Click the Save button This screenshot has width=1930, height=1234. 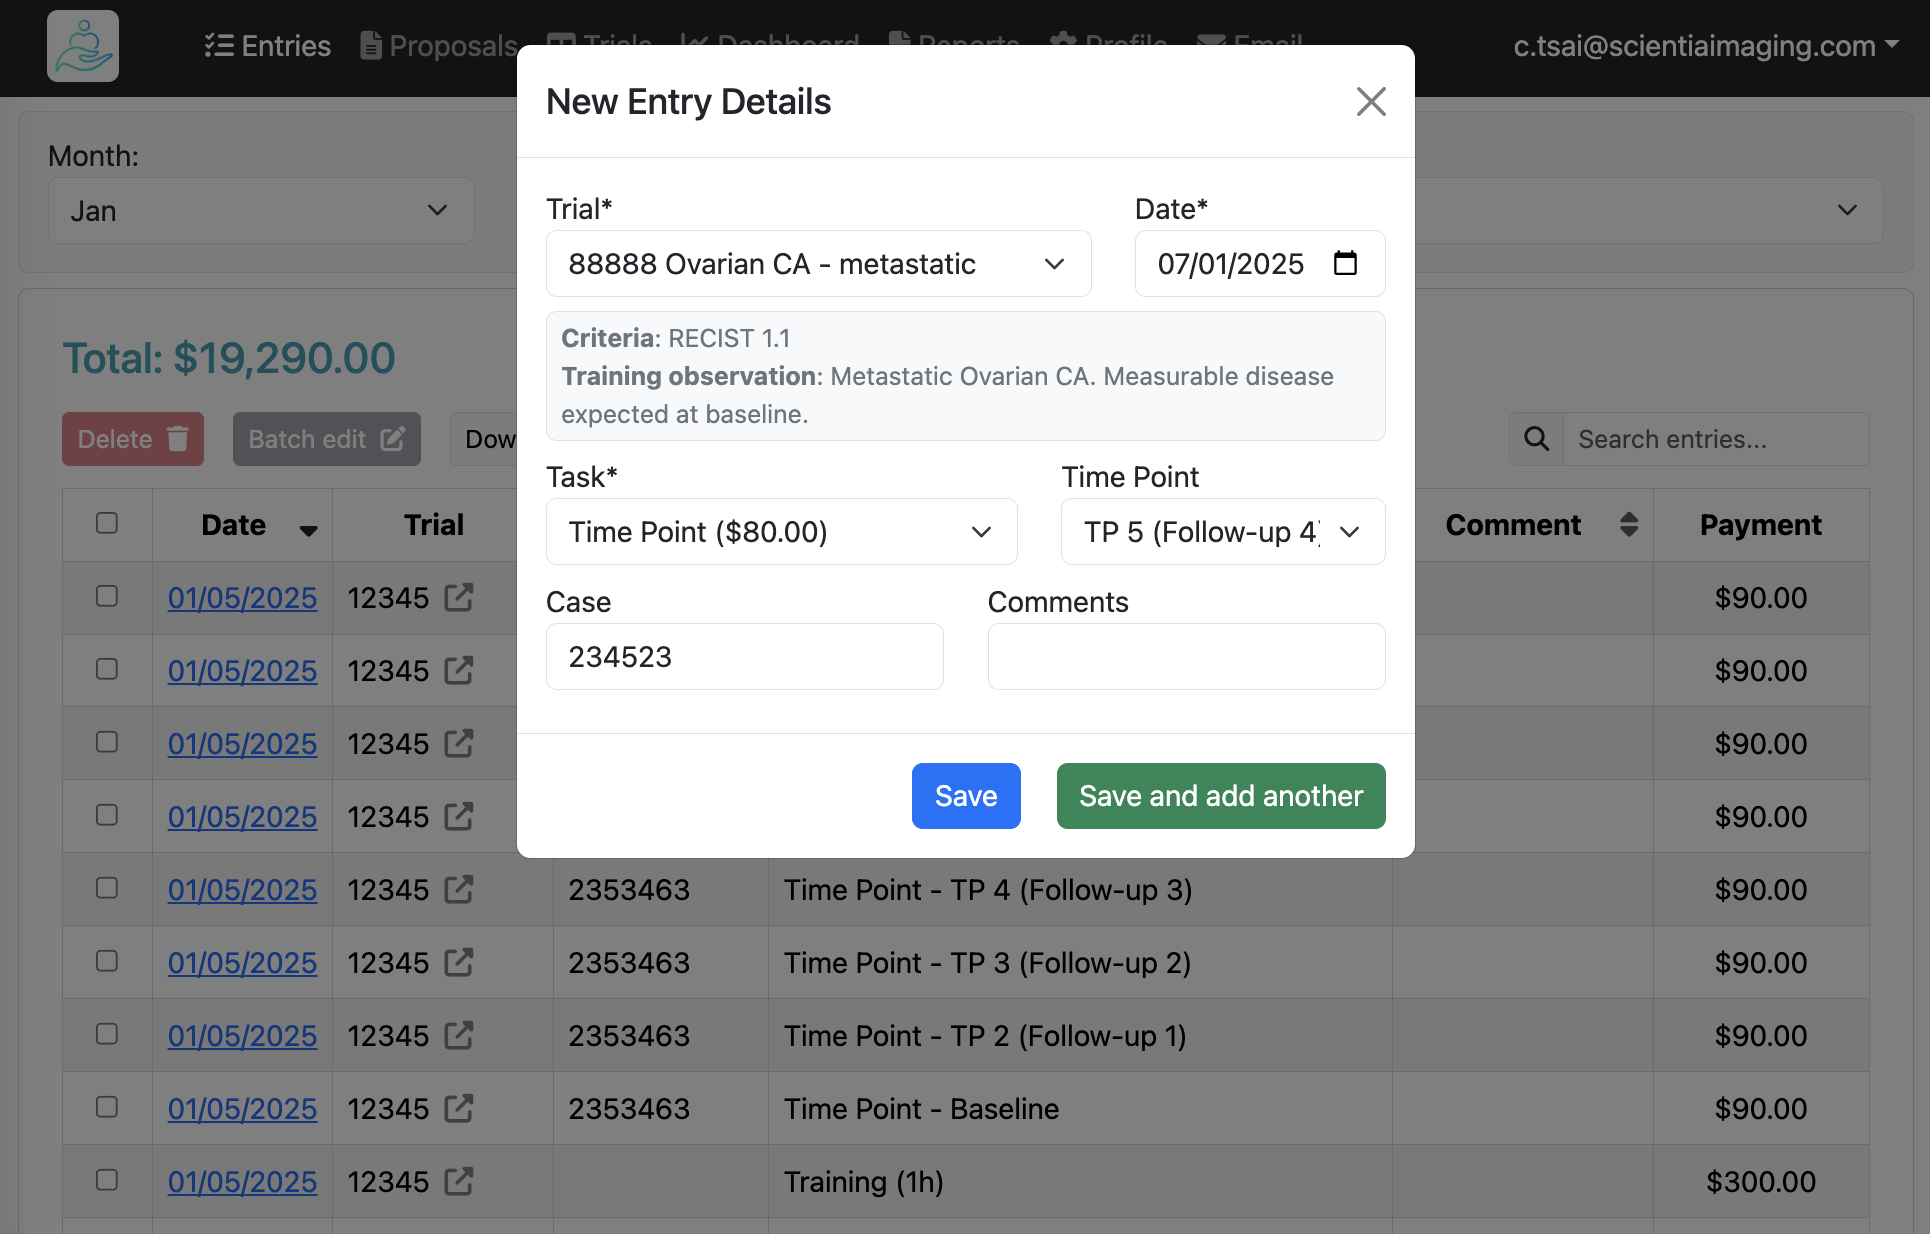point(966,795)
